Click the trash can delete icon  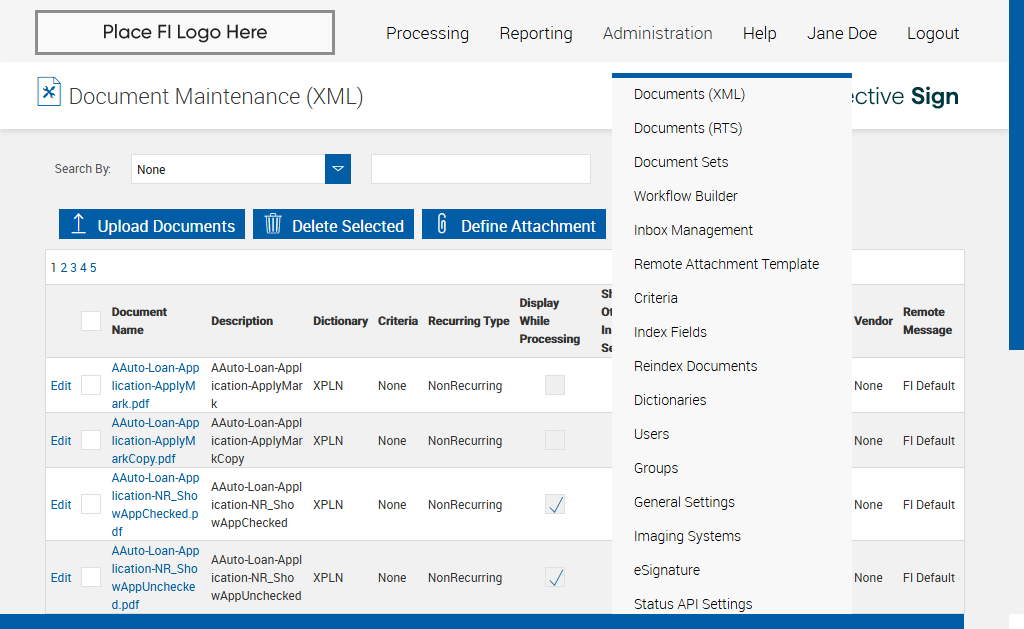[x=273, y=225]
